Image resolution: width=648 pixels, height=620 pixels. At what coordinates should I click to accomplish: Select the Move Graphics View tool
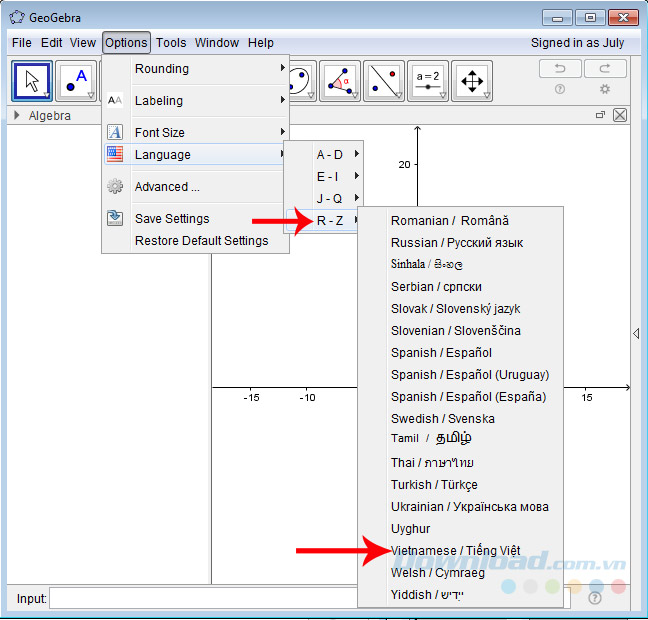pyautogui.click(x=472, y=81)
